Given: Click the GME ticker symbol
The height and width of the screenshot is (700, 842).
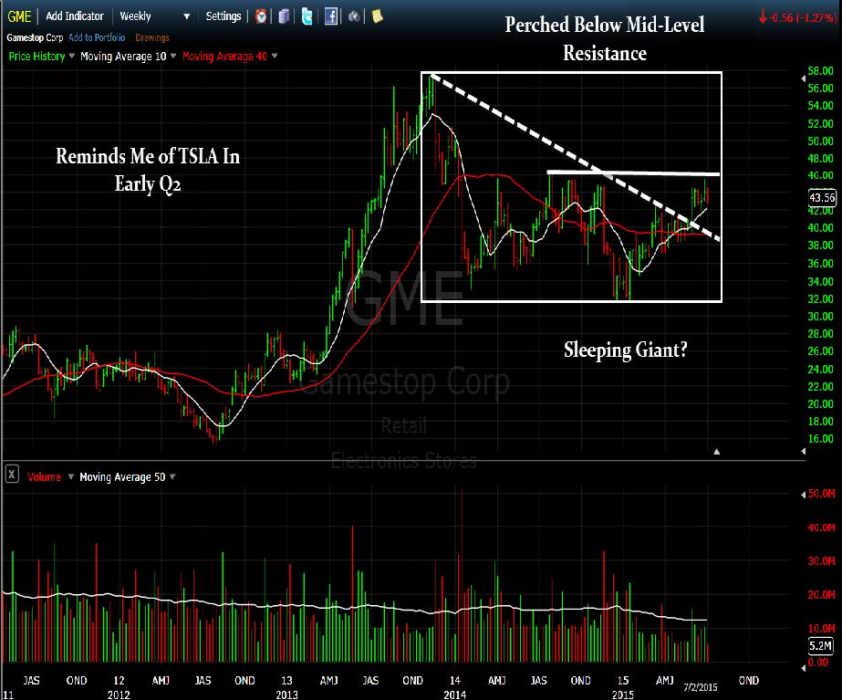Looking at the screenshot, I should [19, 17].
